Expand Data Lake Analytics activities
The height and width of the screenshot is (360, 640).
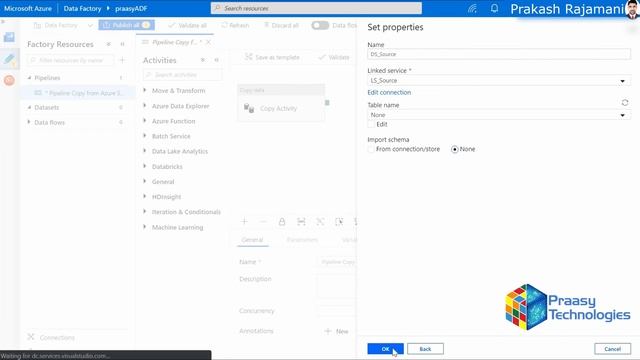[144, 151]
